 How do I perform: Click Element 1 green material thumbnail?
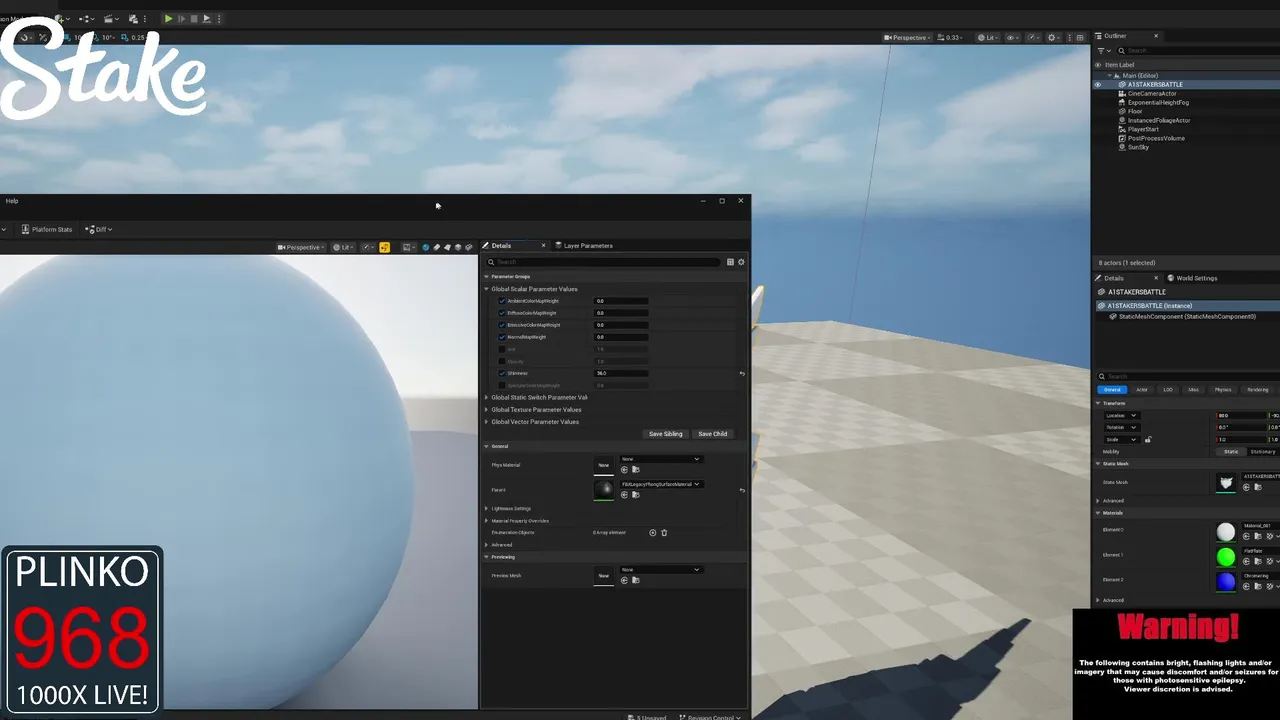click(x=1226, y=557)
